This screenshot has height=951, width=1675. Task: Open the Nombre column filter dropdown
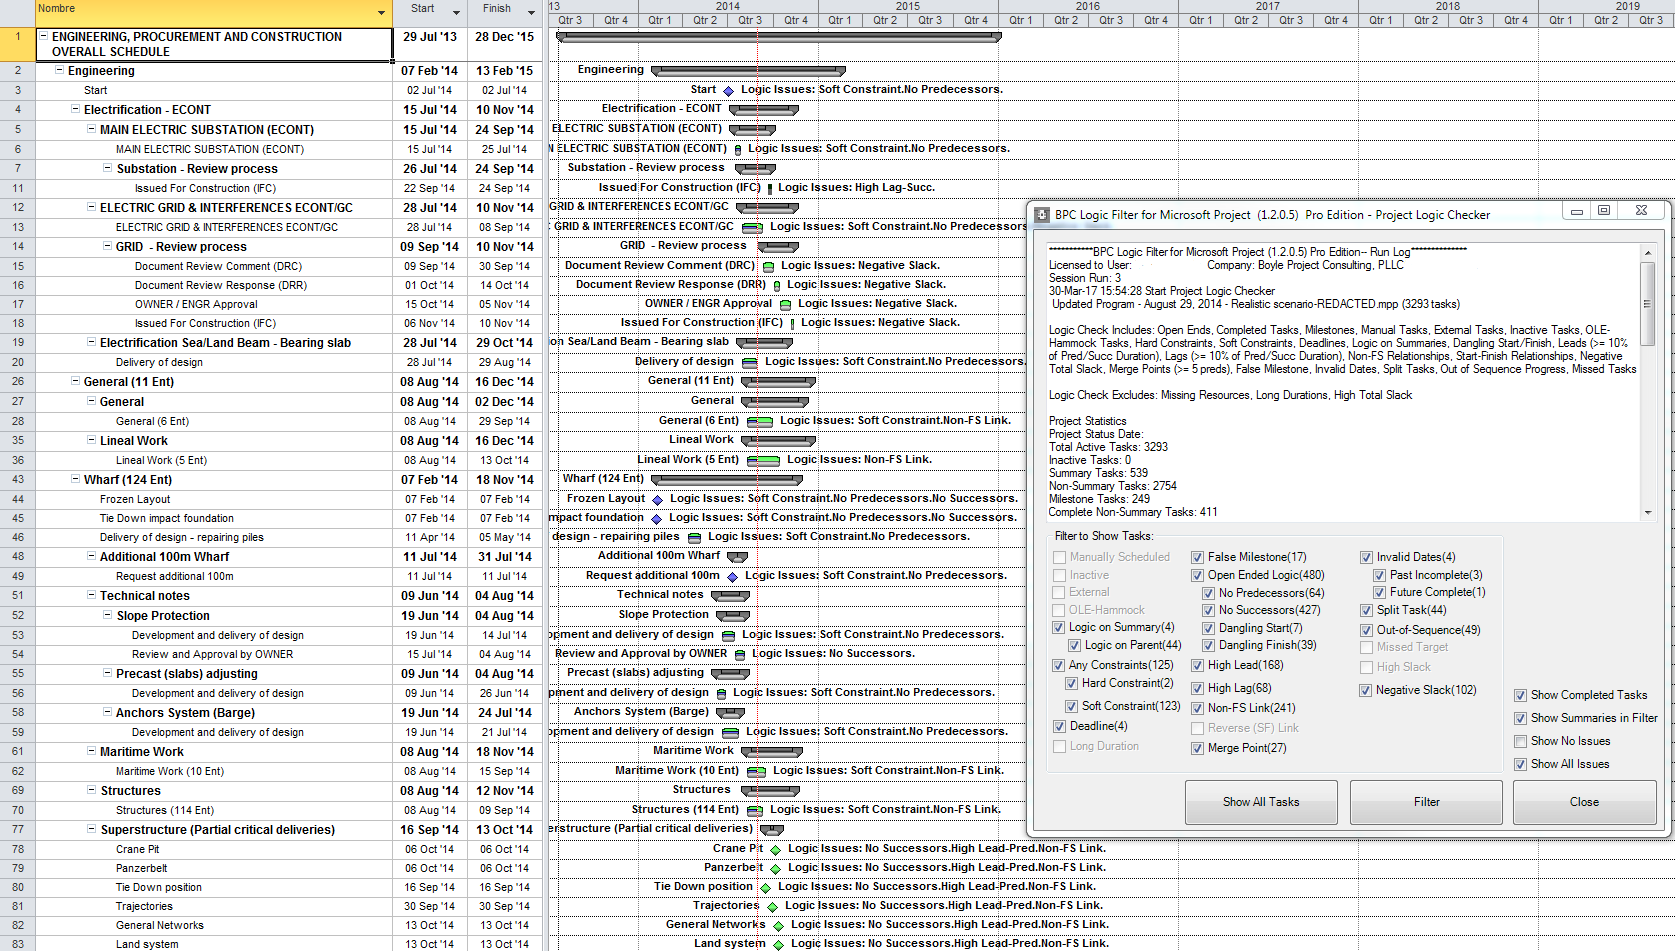[381, 12]
